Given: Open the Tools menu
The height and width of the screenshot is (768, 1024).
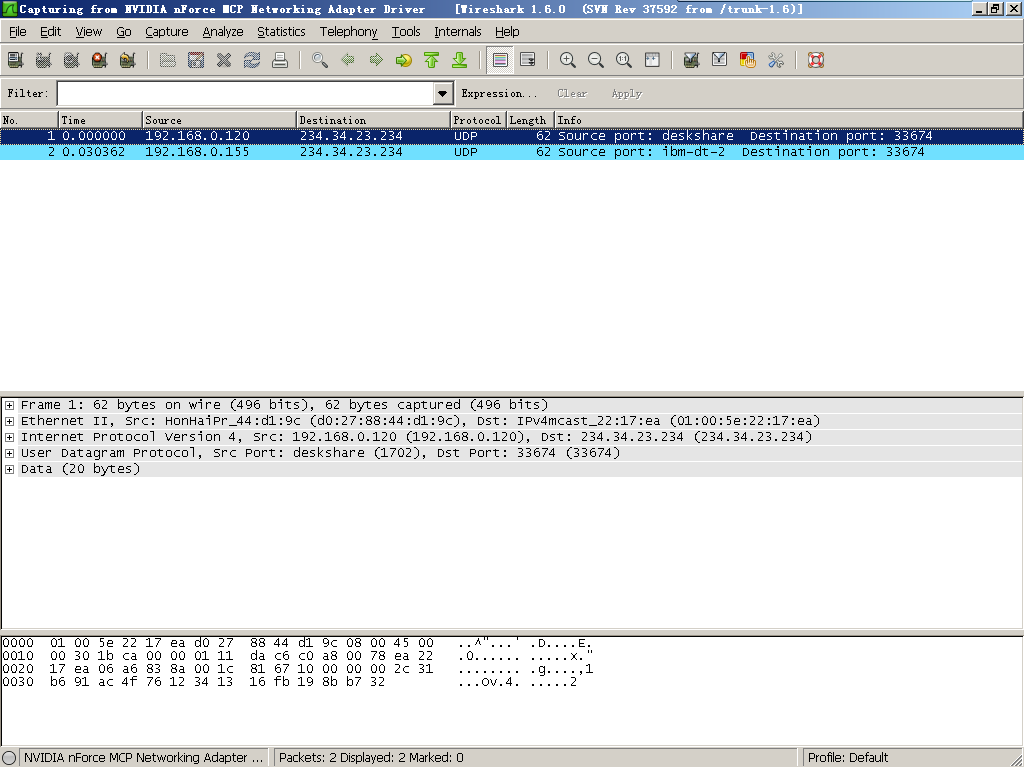Looking at the screenshot, I should click(x=406, y=31).
